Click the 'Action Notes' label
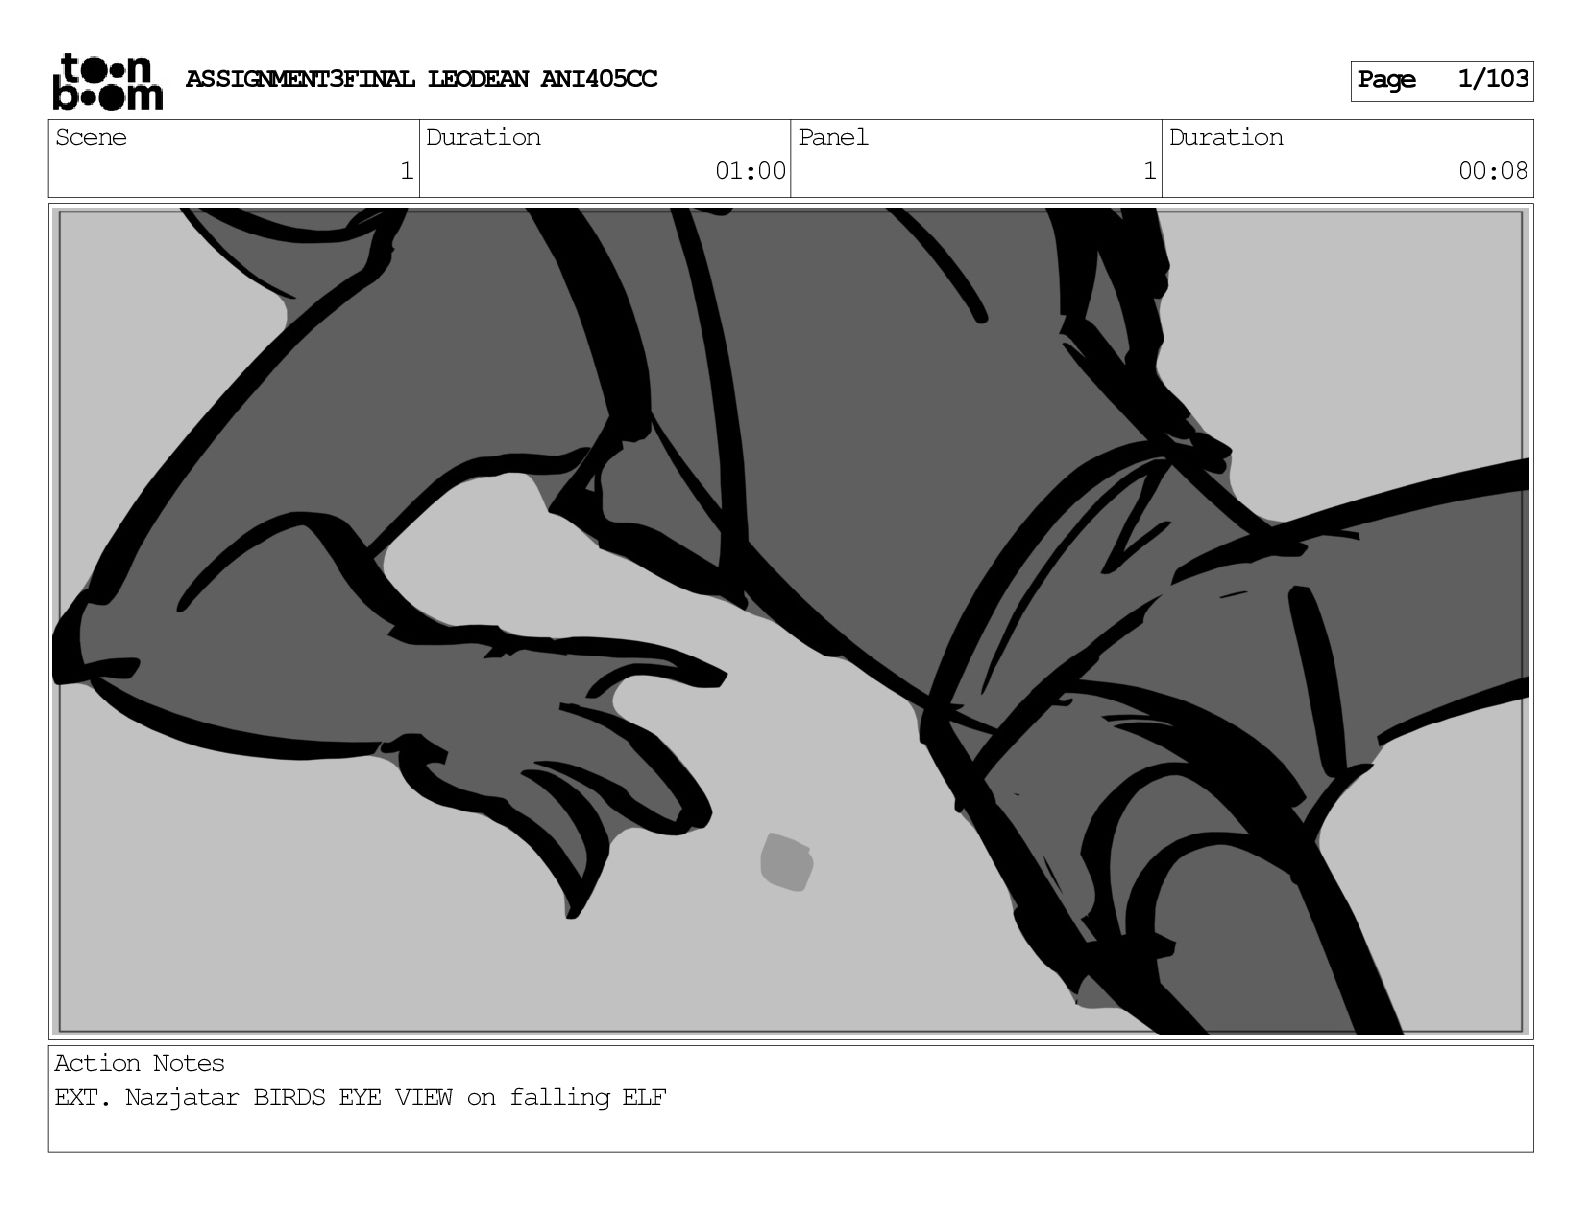 (139, 1064)
